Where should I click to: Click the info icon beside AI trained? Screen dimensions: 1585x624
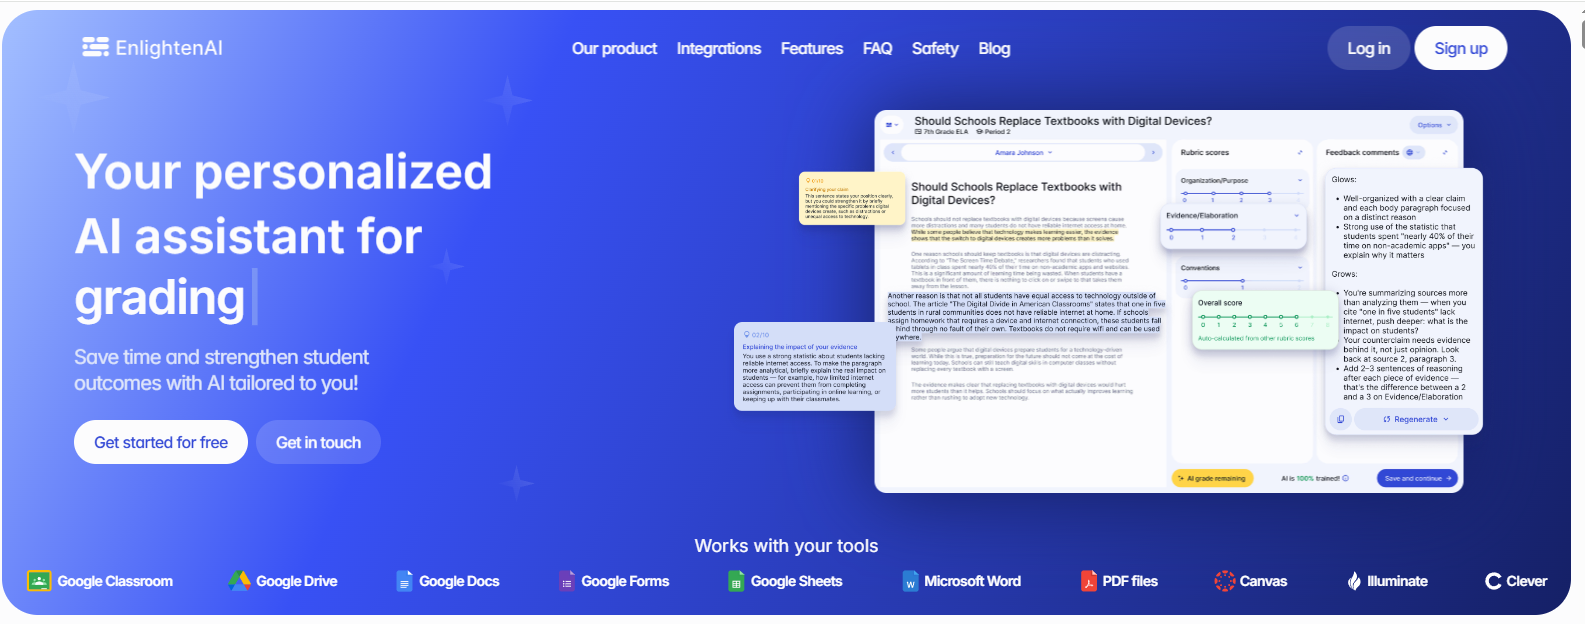tap(1346, 478)
